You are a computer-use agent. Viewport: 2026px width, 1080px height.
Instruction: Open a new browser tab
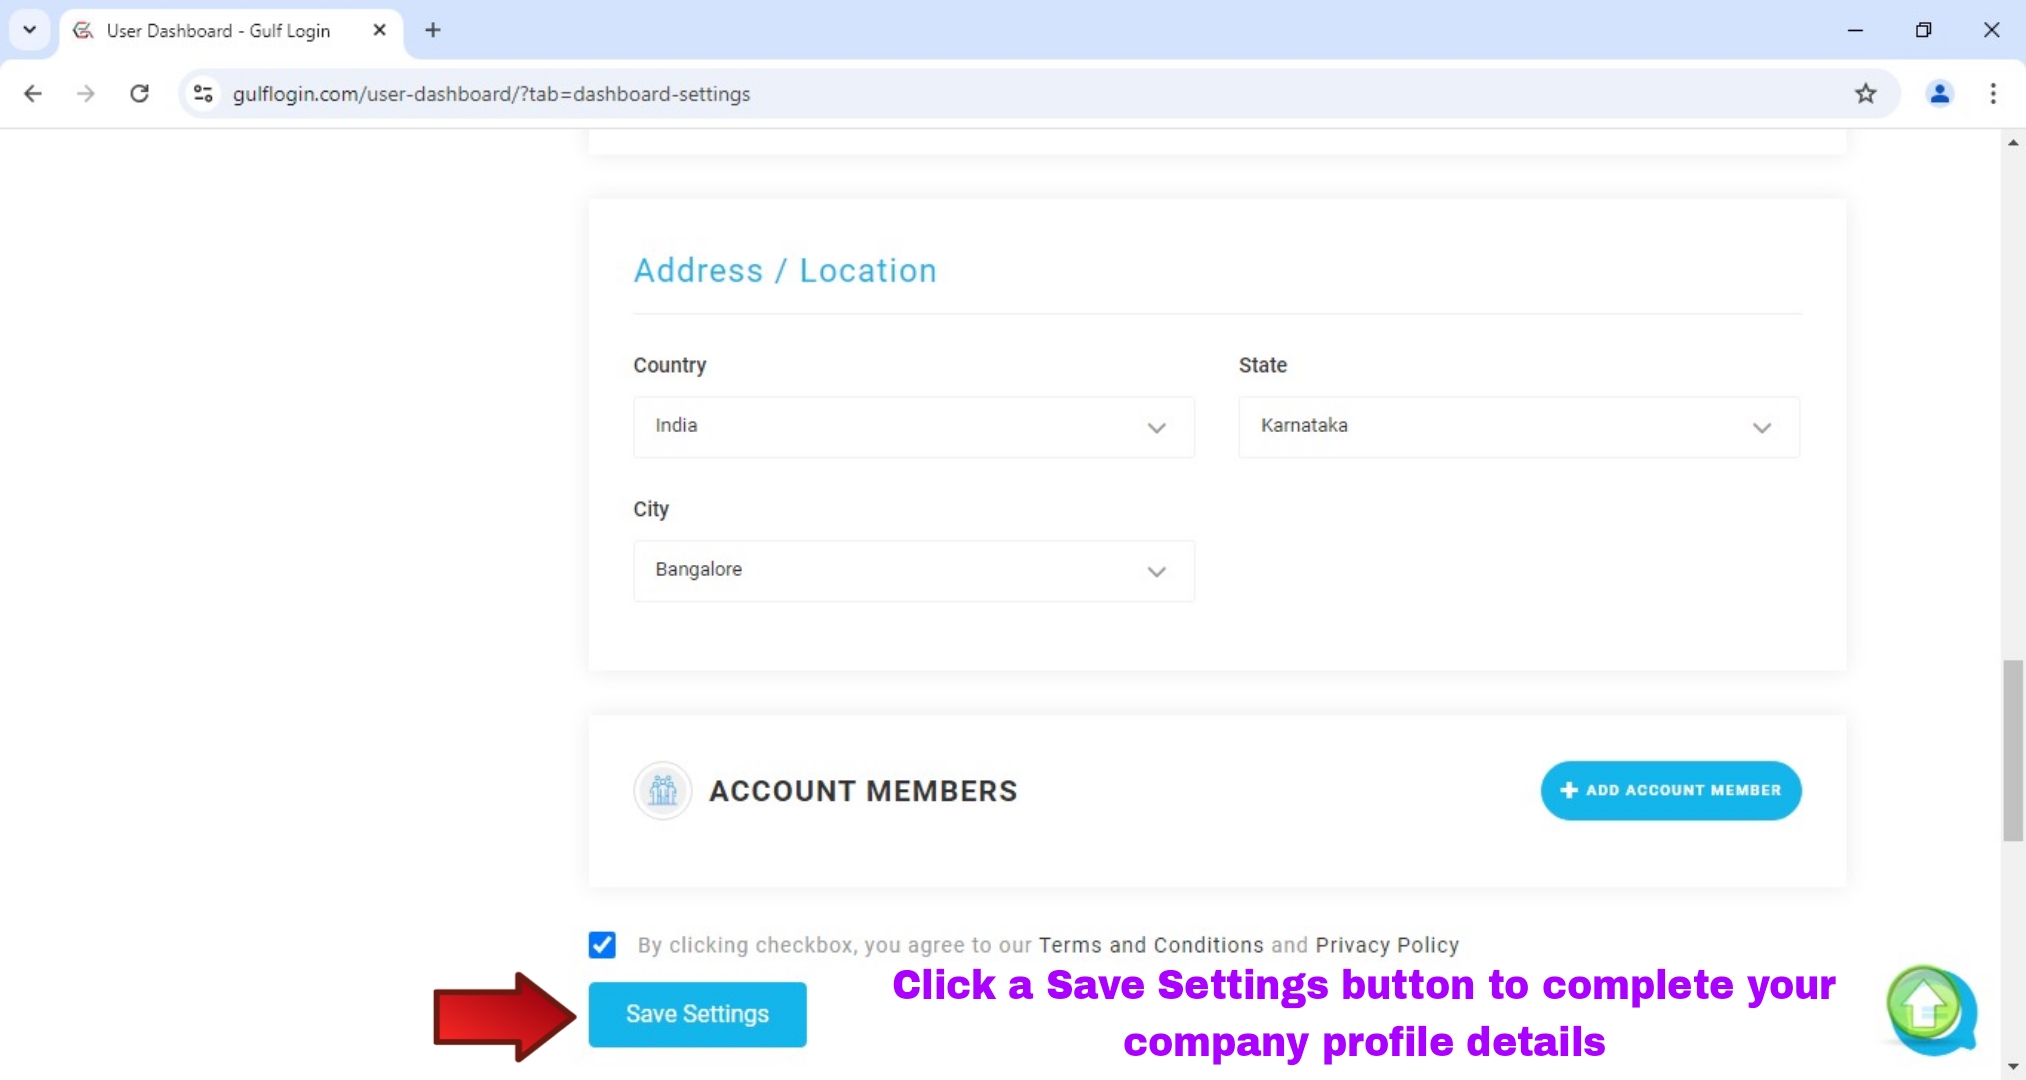tap(432, 30)
